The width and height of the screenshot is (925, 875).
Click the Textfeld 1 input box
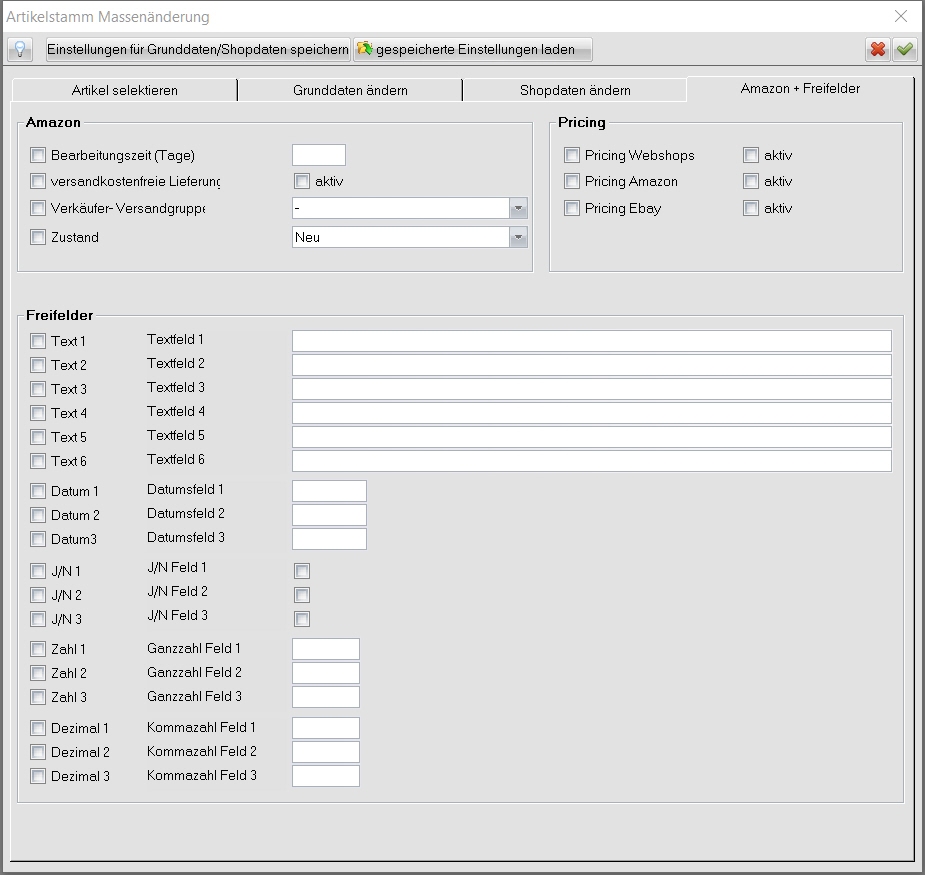pos(592,341)
